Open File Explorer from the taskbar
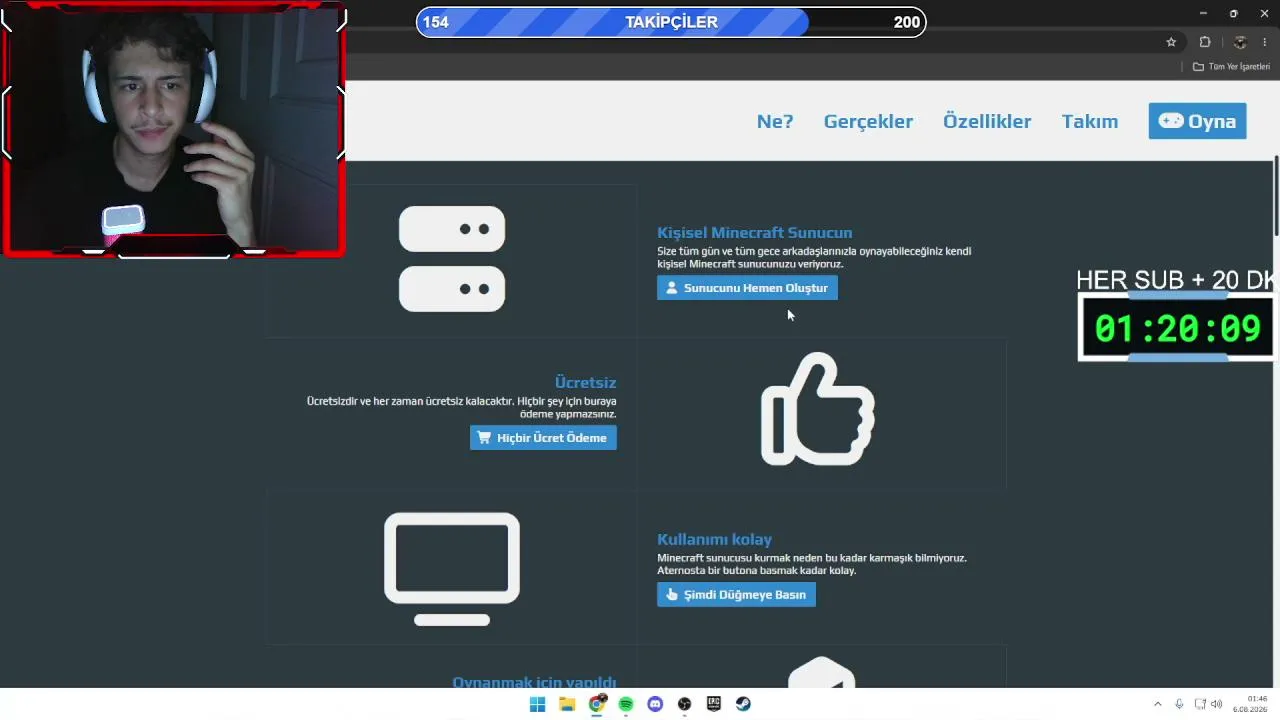This screenshot has height=720, width=1280. click(567, 704)
